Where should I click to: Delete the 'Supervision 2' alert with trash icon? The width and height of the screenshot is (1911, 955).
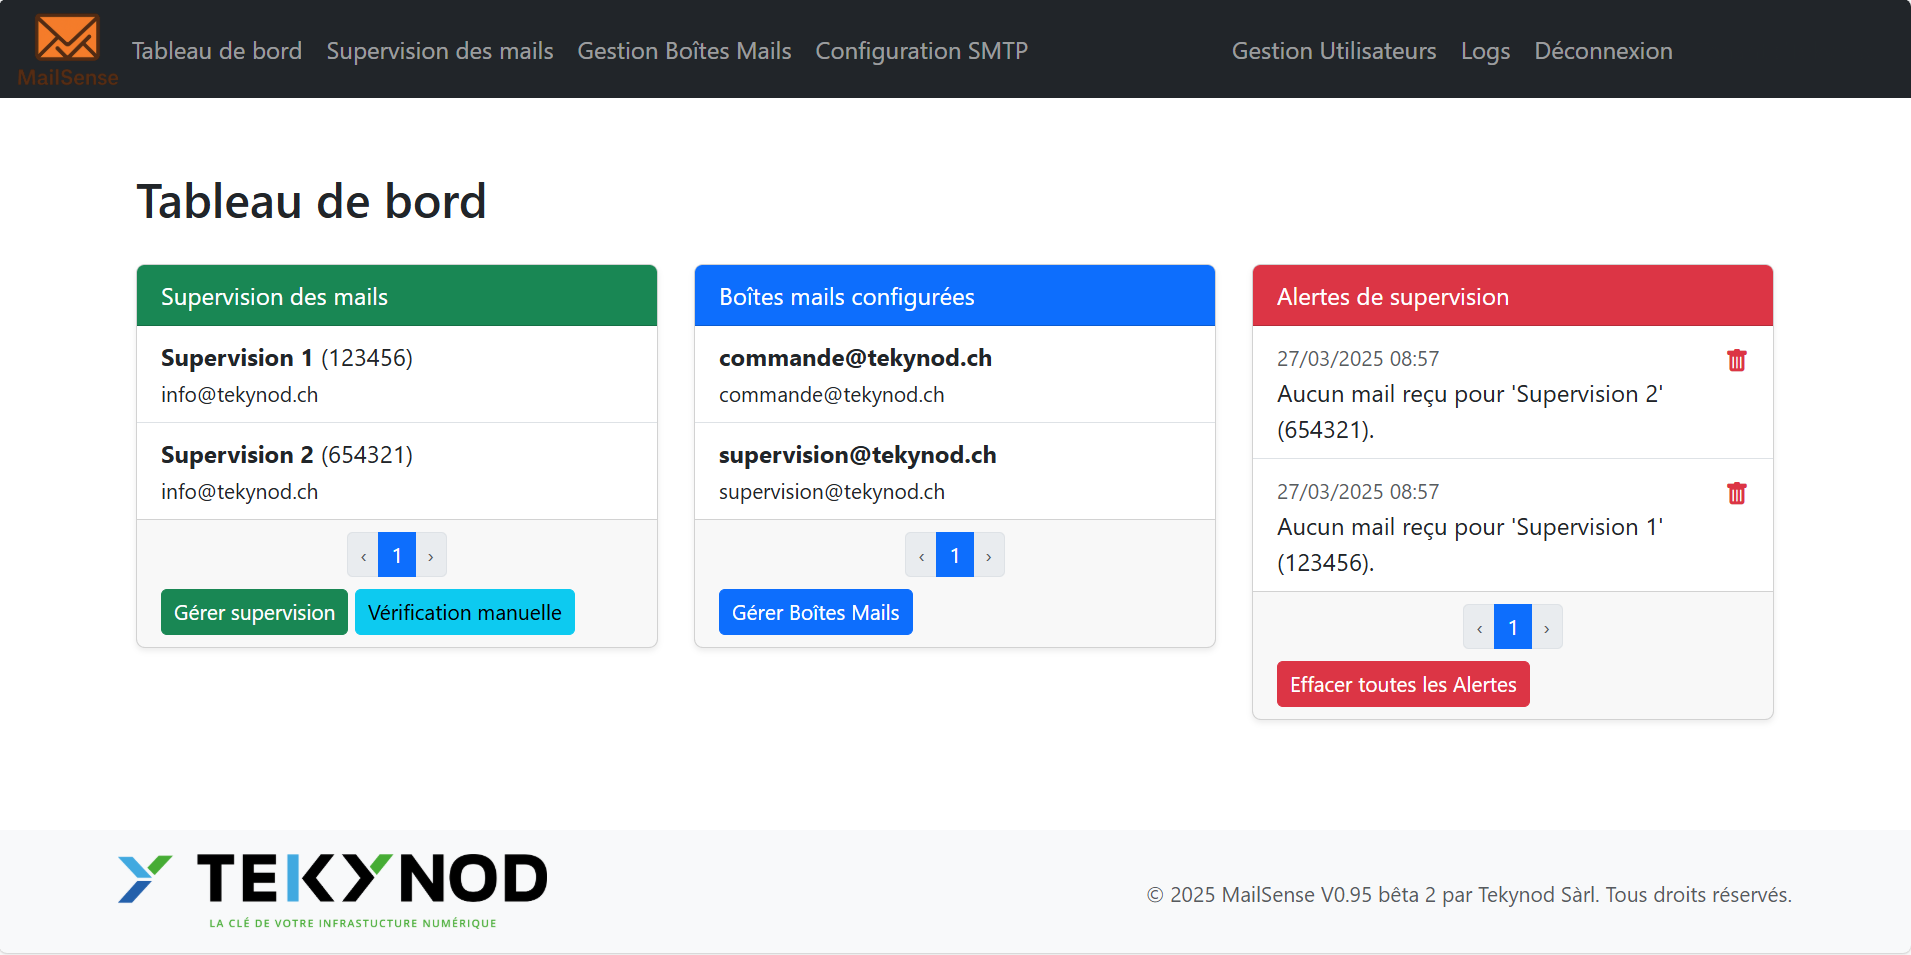point(1736,360)
